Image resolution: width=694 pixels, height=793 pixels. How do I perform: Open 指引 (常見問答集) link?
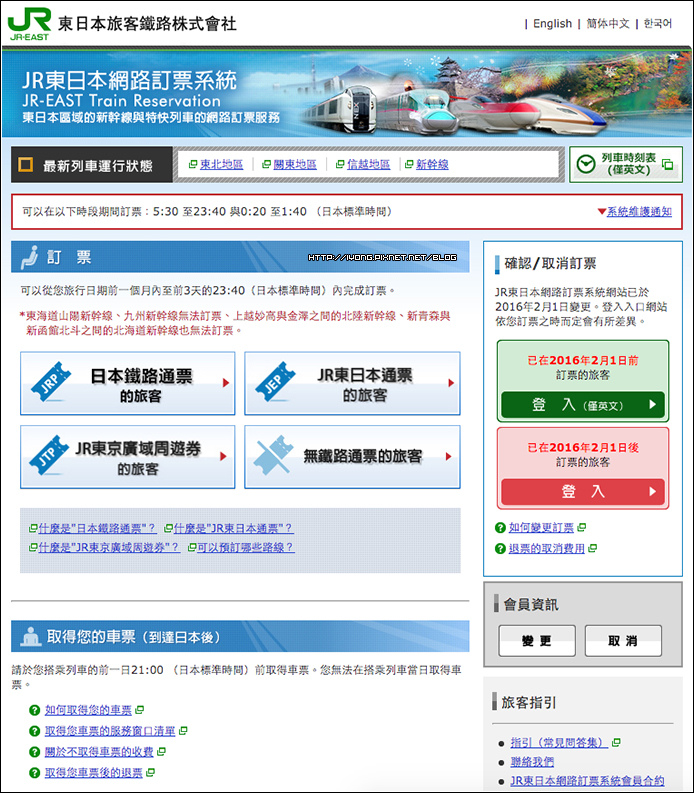pyautogui.click(x=559, y=742)
